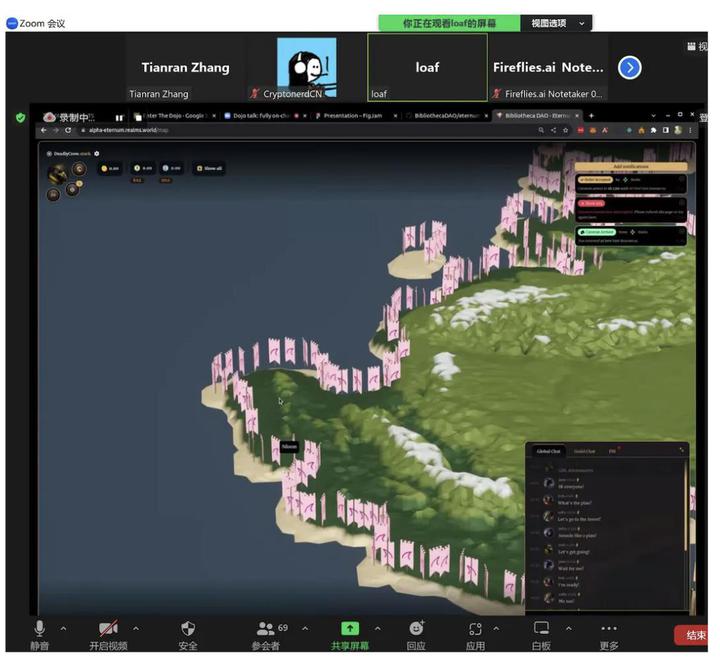Viewport: 720px width, 661px height.
Task: Reload the shared browser page
Action: tap(68, 130)
